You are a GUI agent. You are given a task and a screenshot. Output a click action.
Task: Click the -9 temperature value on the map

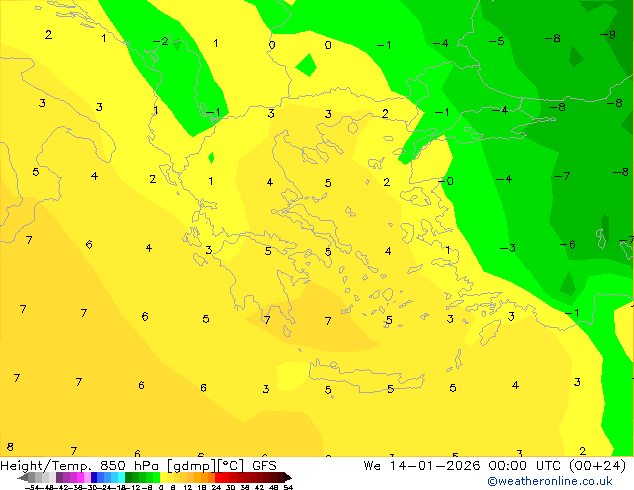pyautogui.click(x=607, y=35)
